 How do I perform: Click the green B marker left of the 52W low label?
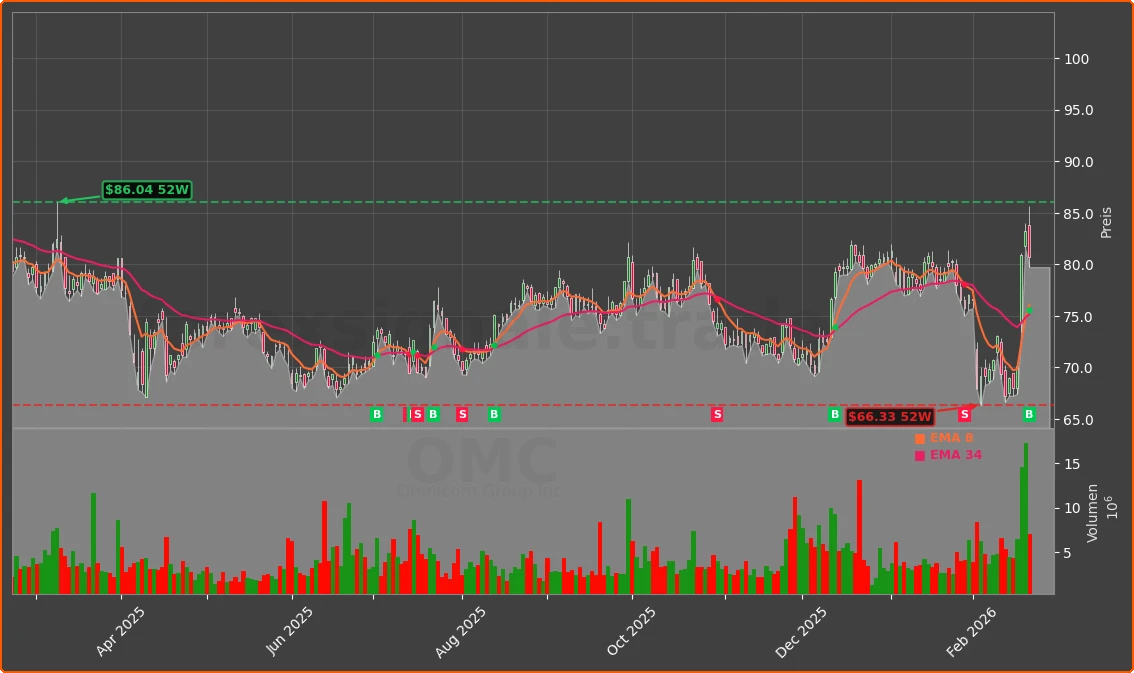pyautogui.click(x=834, y=414)
